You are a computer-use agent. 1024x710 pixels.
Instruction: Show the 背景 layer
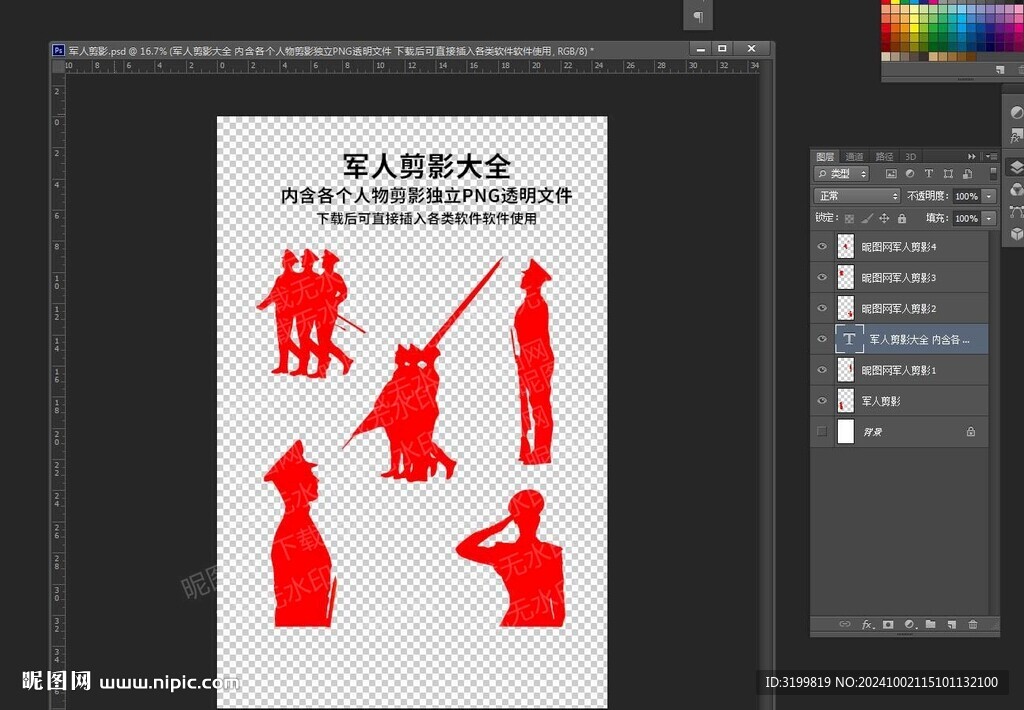pos(822,432)
